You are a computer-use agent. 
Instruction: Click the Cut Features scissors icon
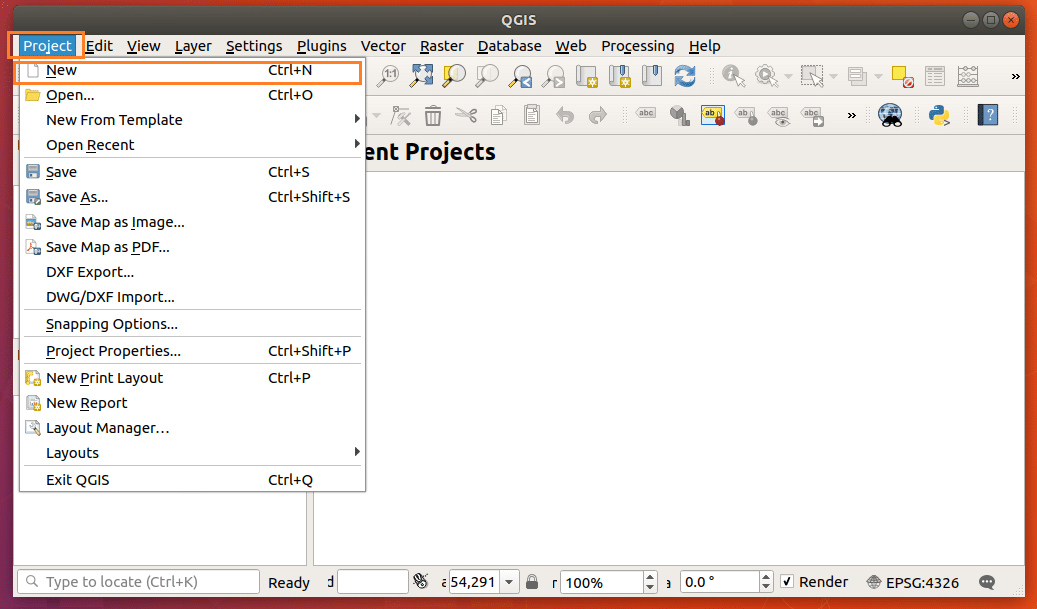tap(466, 116)
